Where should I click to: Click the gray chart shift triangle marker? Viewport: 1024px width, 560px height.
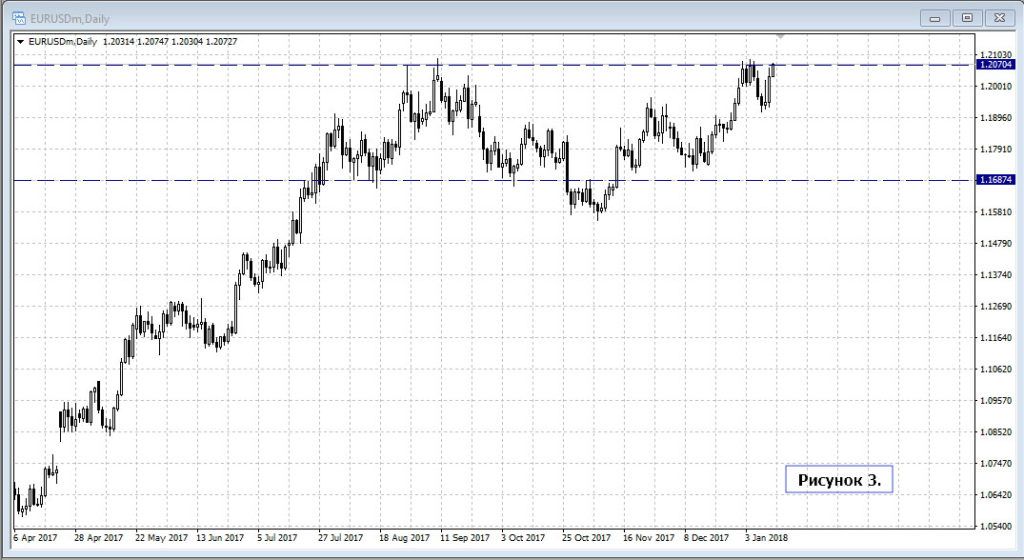[x=781, y=36]
